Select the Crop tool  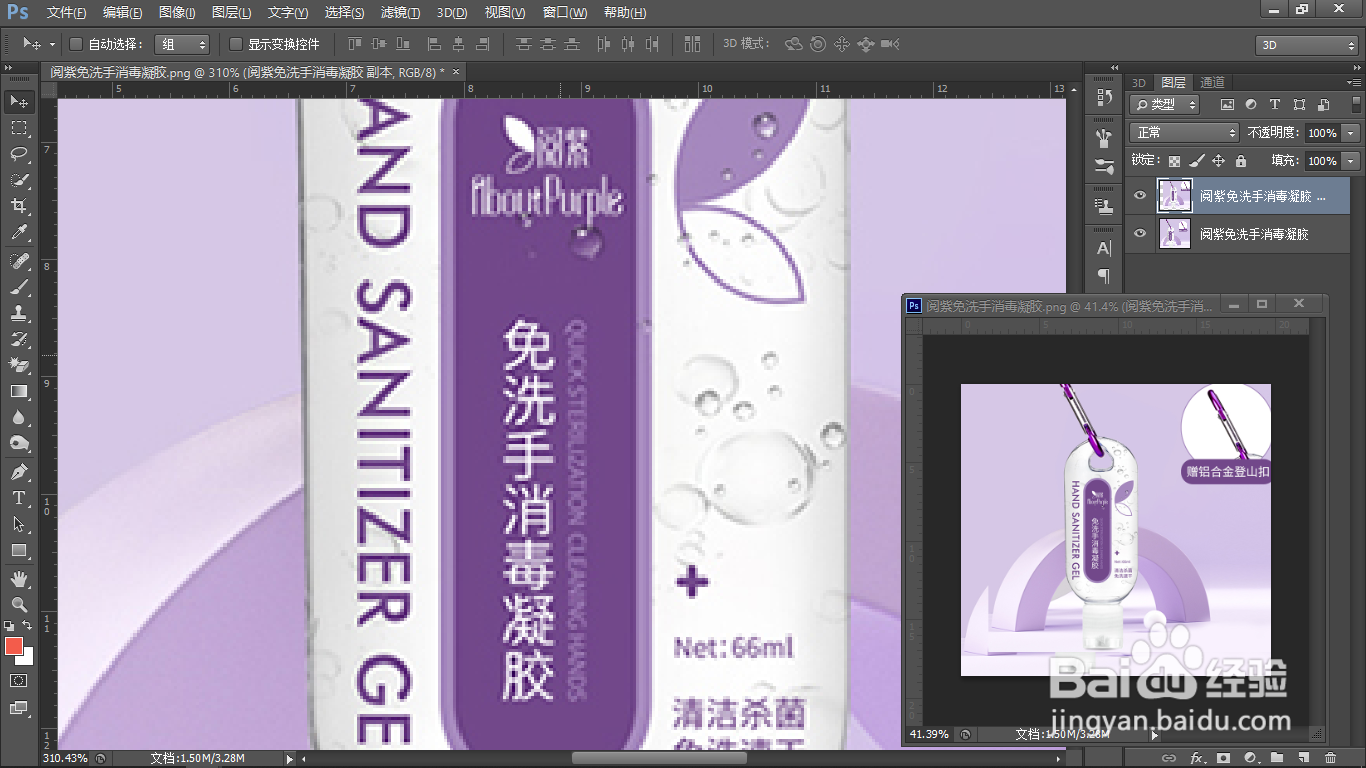(19, 206)
